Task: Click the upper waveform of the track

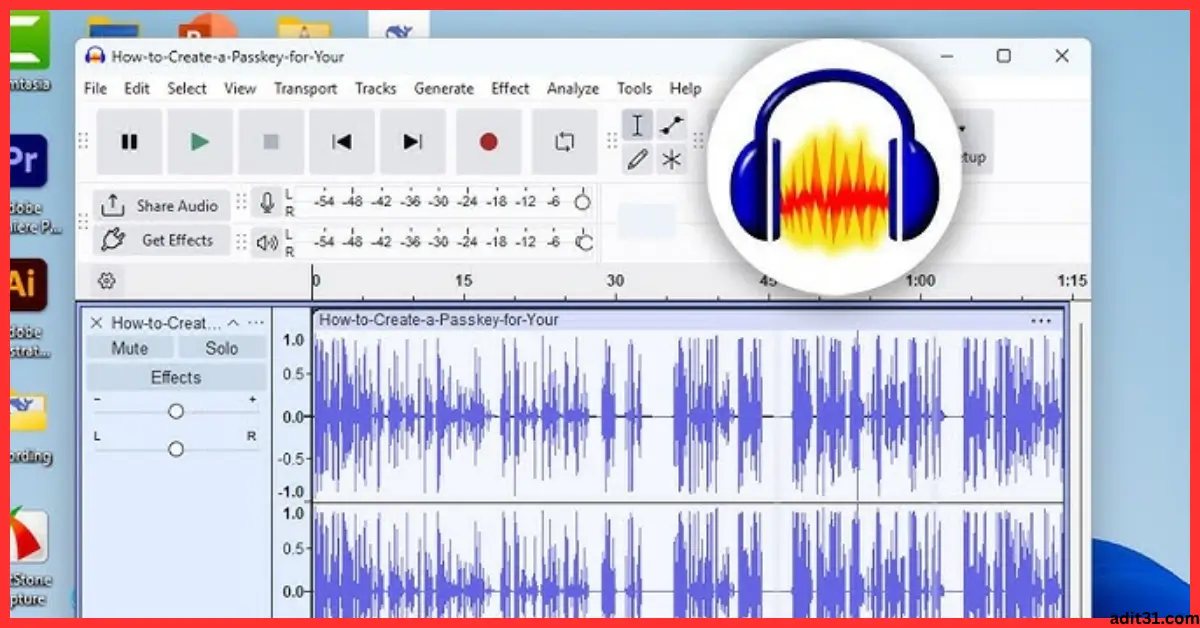Action: (688, 416)
